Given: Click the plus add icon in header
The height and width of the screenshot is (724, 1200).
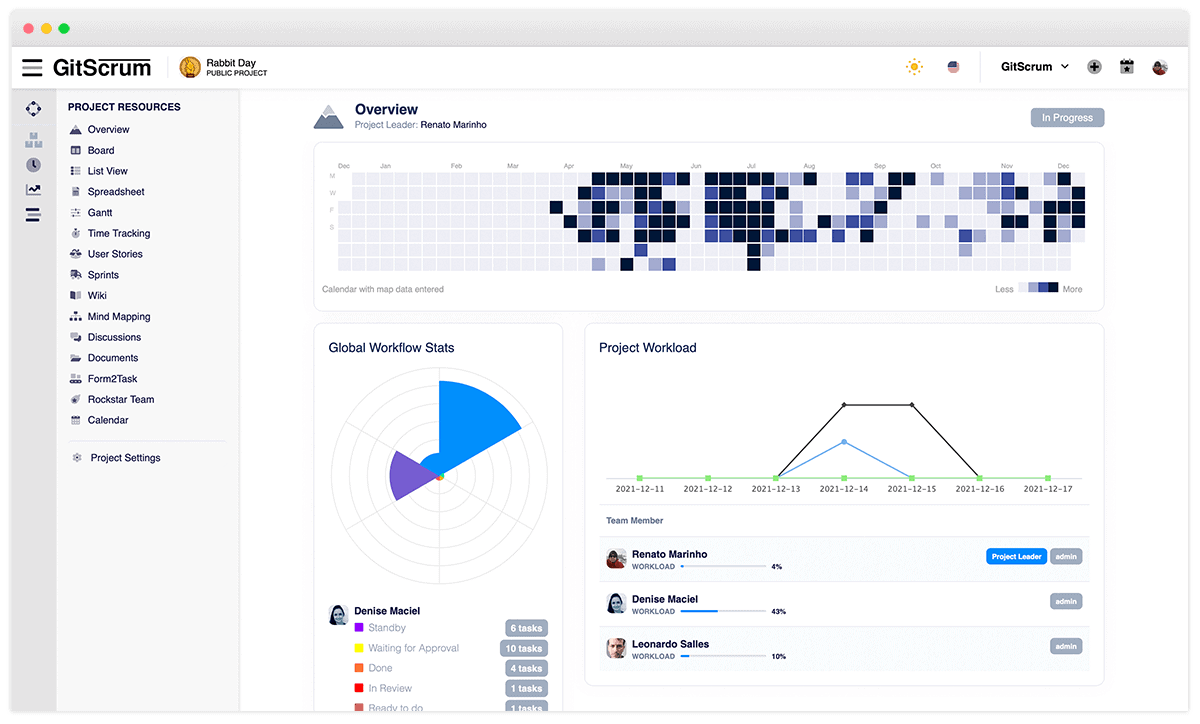Looking at the screenshot, I should click(x=1094, y=67).
